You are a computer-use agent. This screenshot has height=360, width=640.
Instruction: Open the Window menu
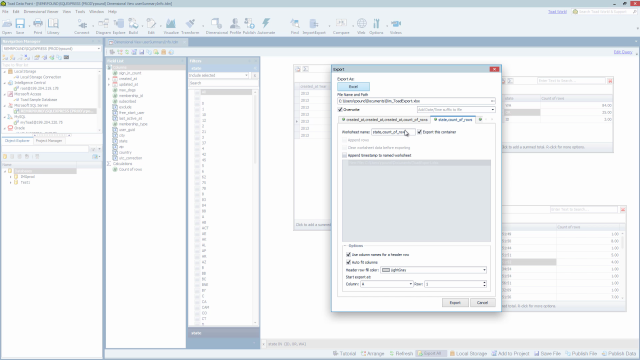[x=96, y=11]
